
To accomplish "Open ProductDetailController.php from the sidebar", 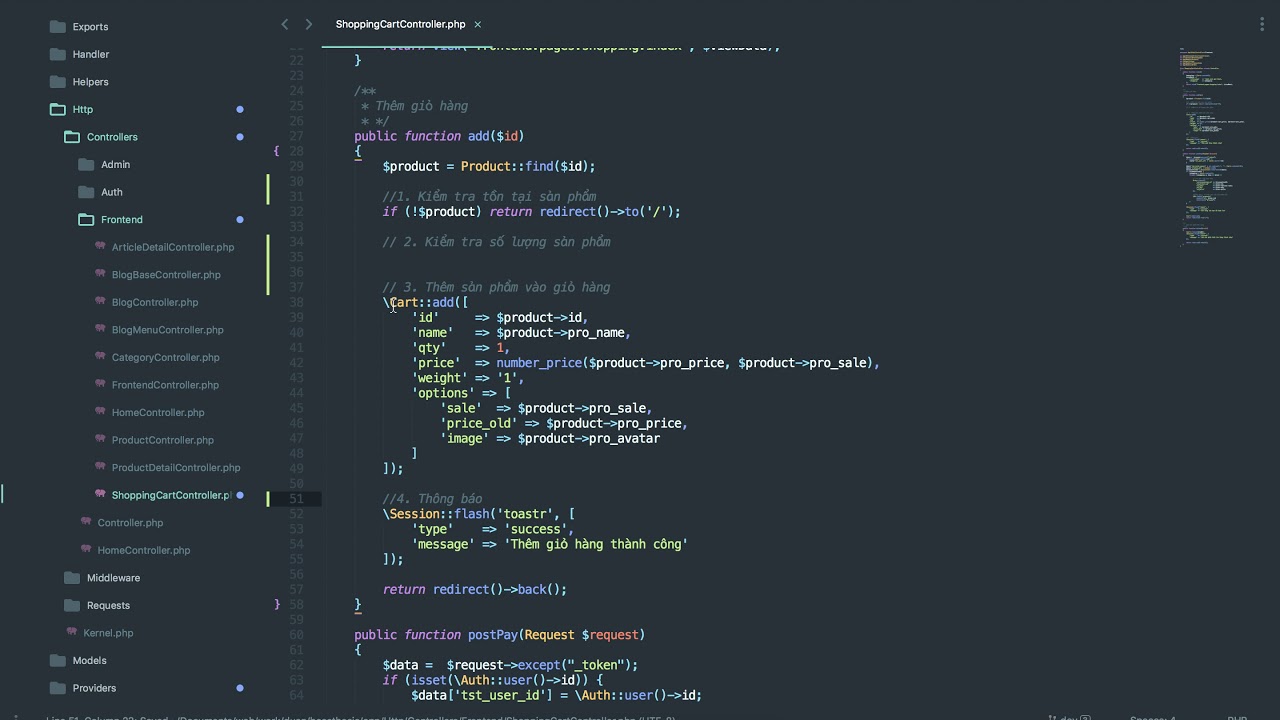I will [x=176, y=467].
